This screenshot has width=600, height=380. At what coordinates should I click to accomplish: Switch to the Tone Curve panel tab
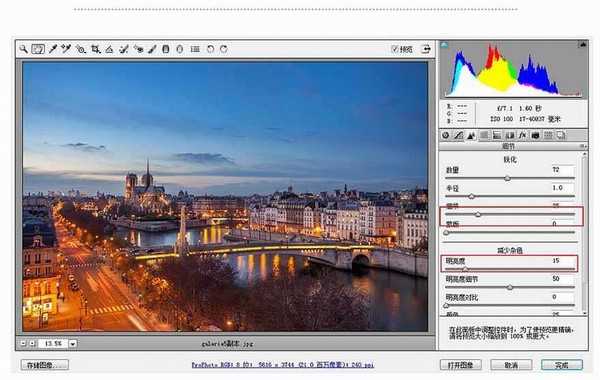coord(458,135)
